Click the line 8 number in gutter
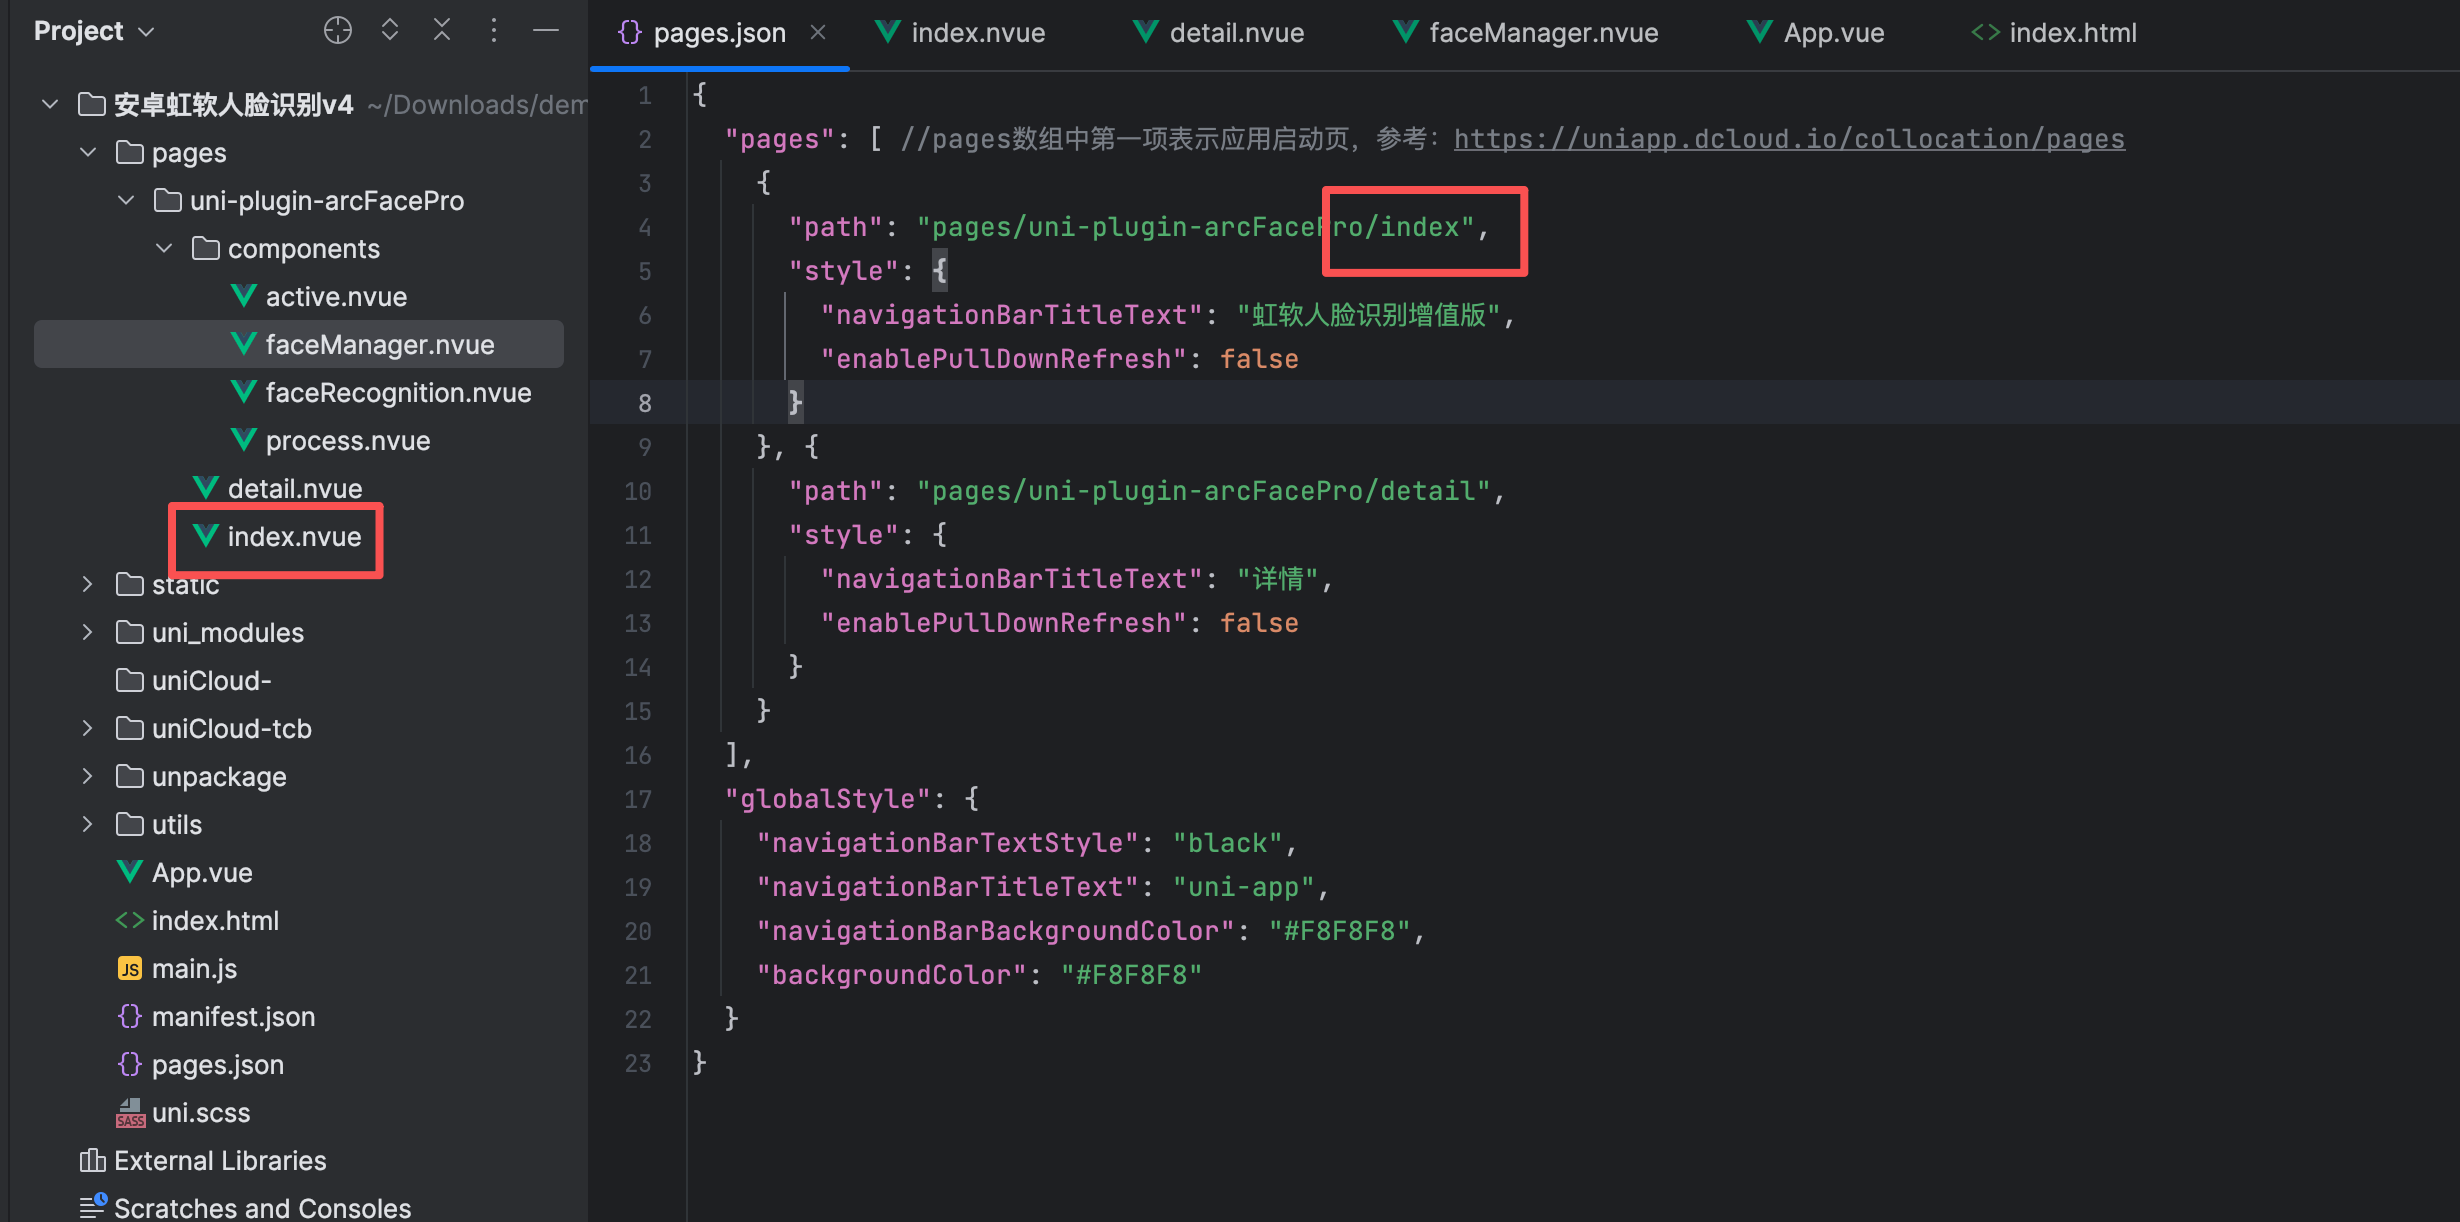This screenshot has height=1222, width=2460. point(644,403)
